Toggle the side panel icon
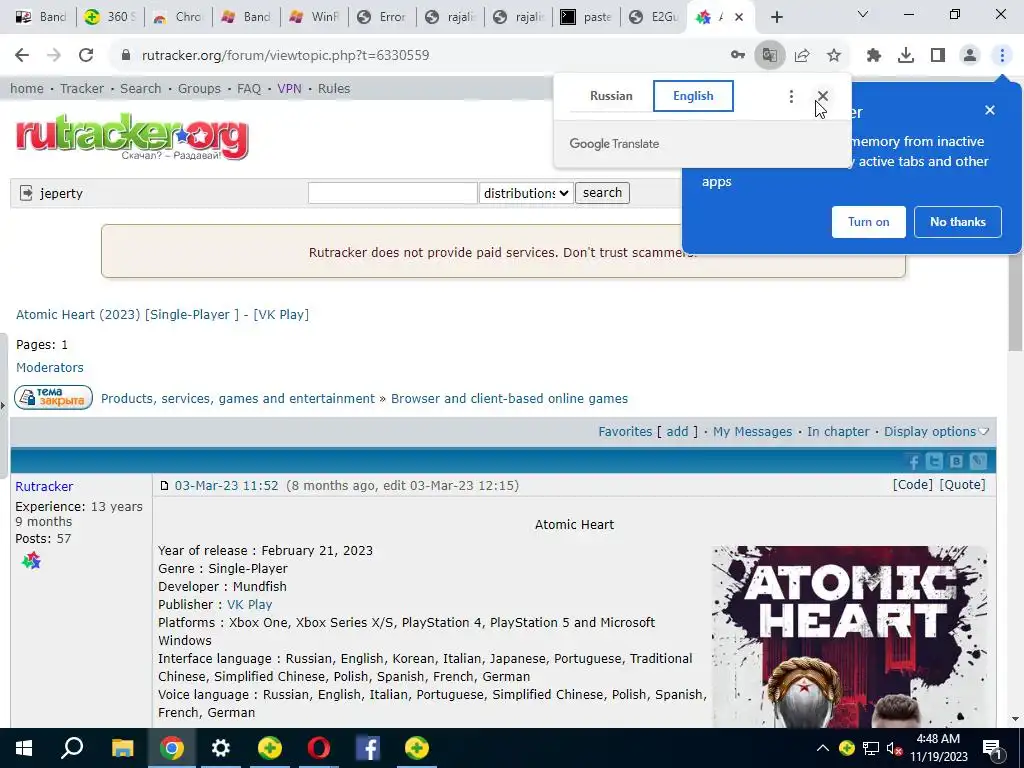 (938, 56)
